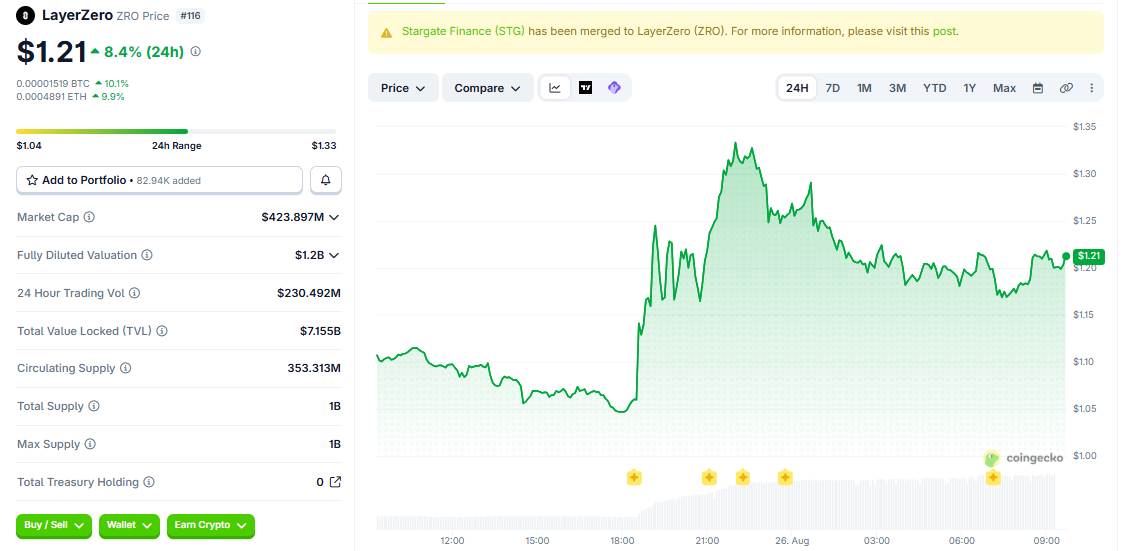Click the 0.00001519 BTC price text
Screen dimensions: 1124x551
click(54, 84)
